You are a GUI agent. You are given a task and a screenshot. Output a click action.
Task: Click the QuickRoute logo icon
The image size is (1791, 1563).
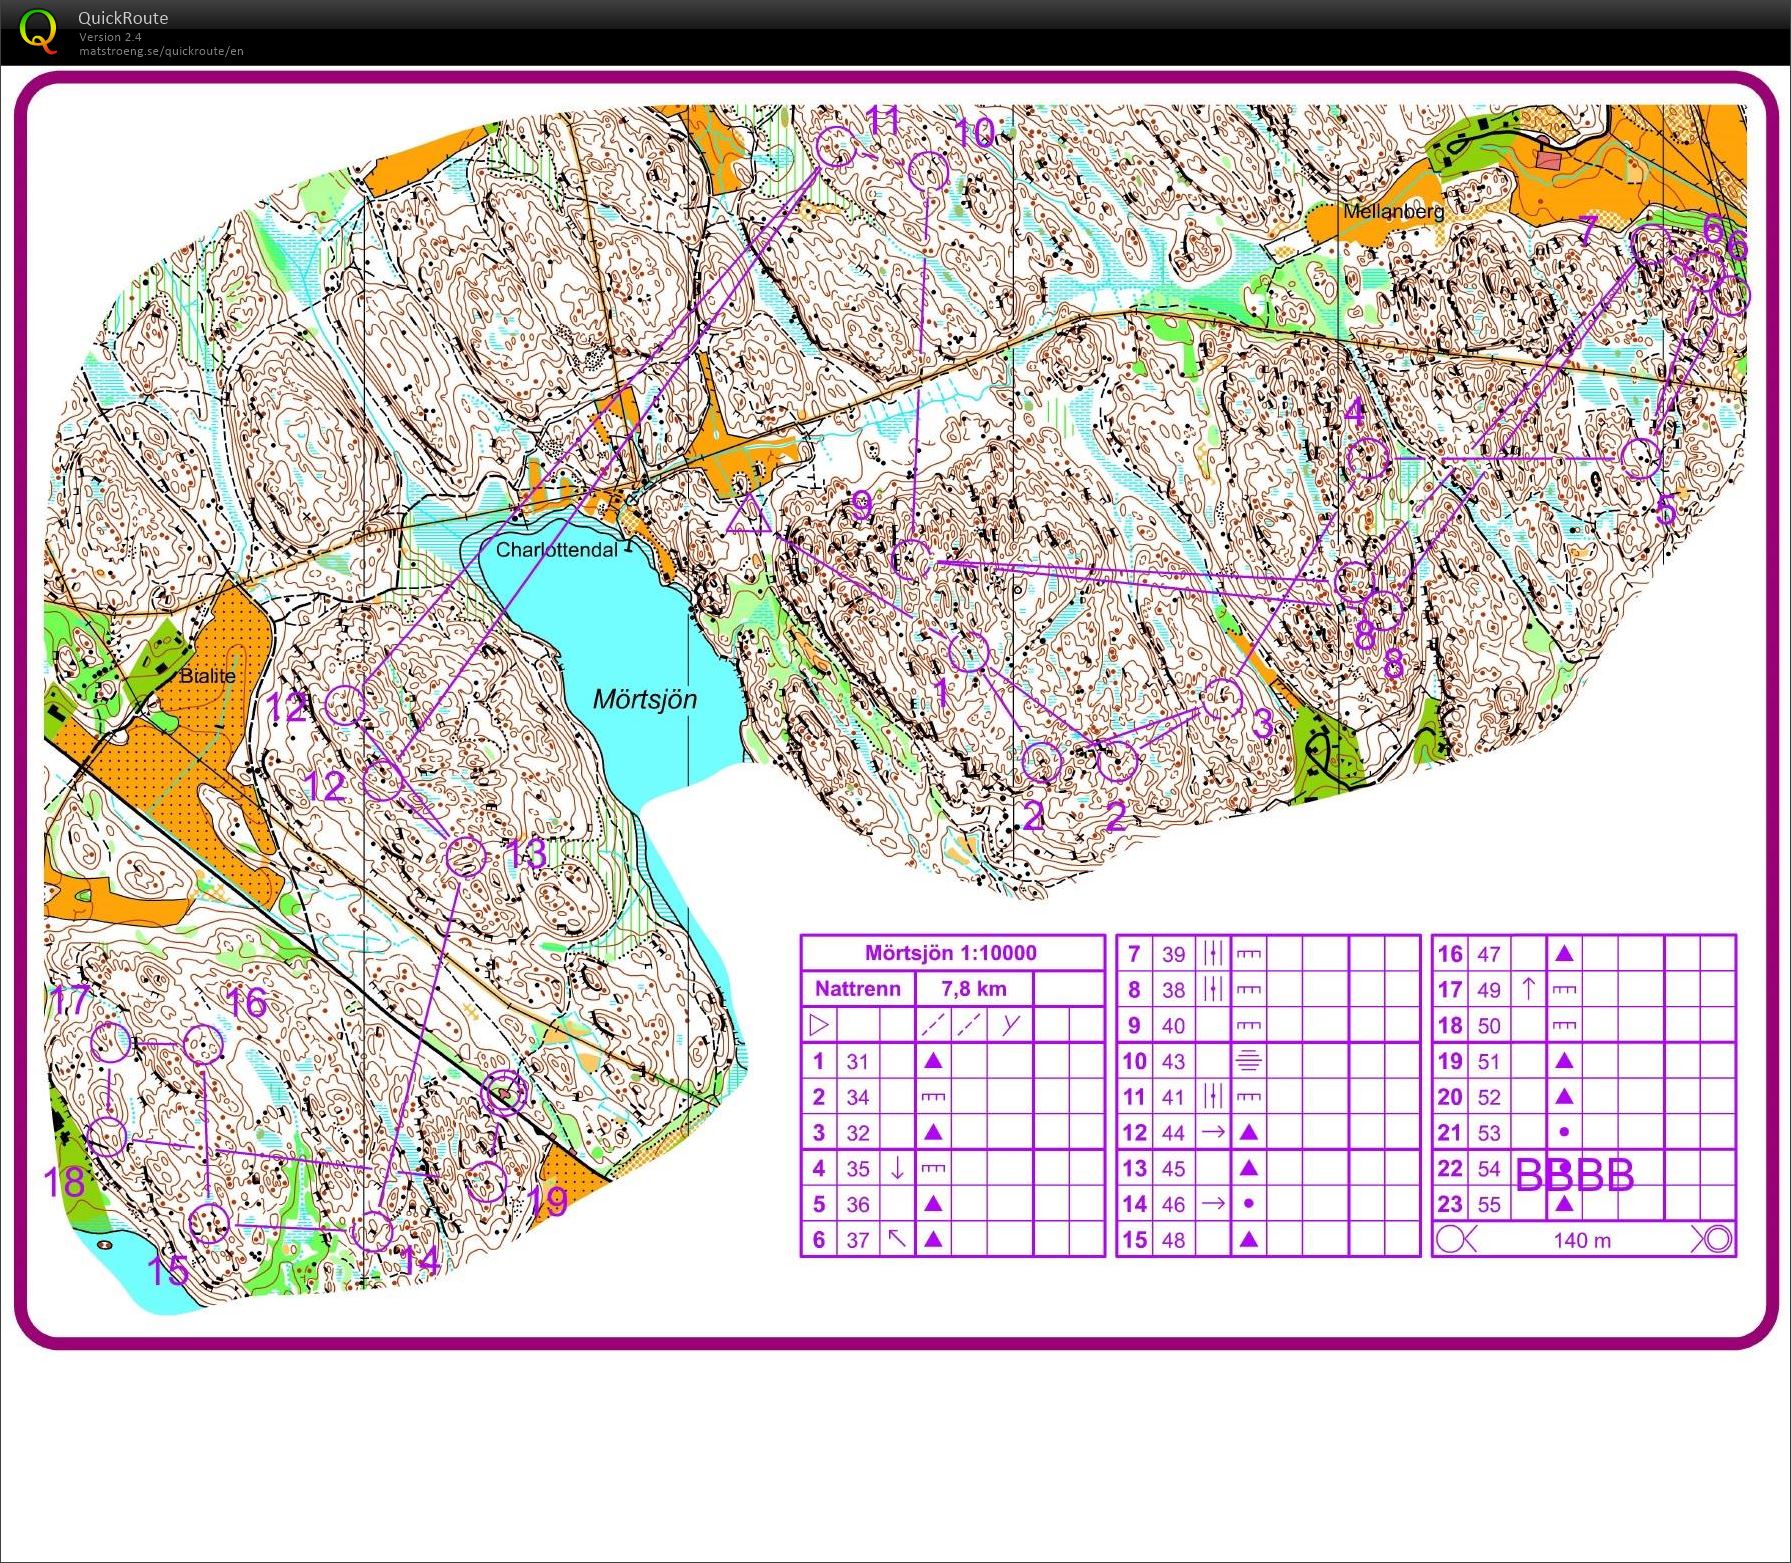38,29
